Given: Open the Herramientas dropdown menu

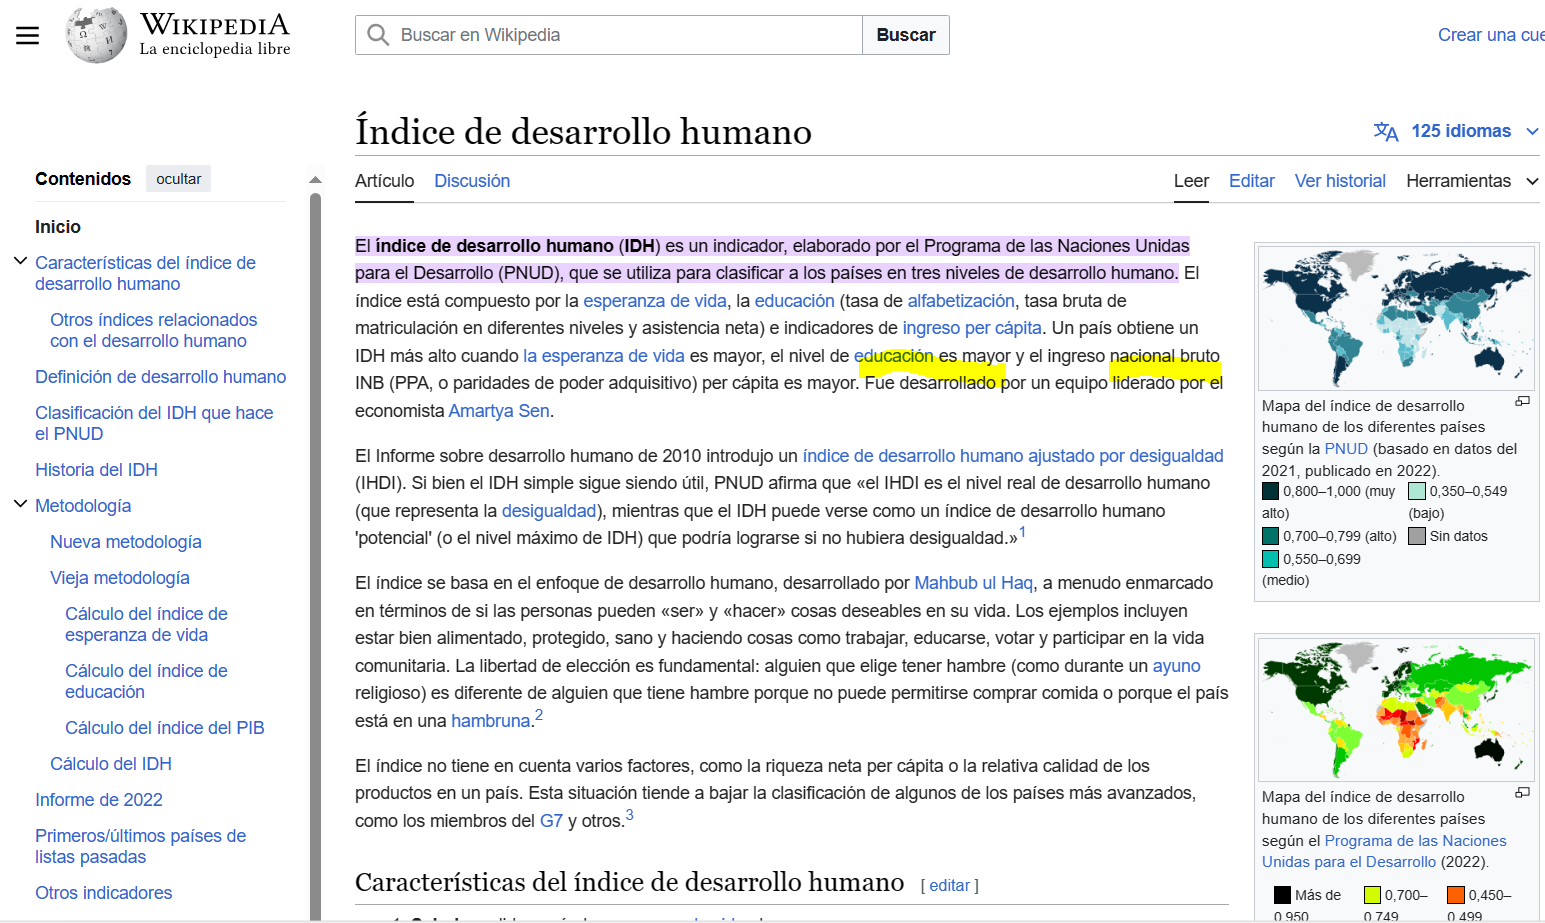Looking at the screenshot, I should point(1472,181).
